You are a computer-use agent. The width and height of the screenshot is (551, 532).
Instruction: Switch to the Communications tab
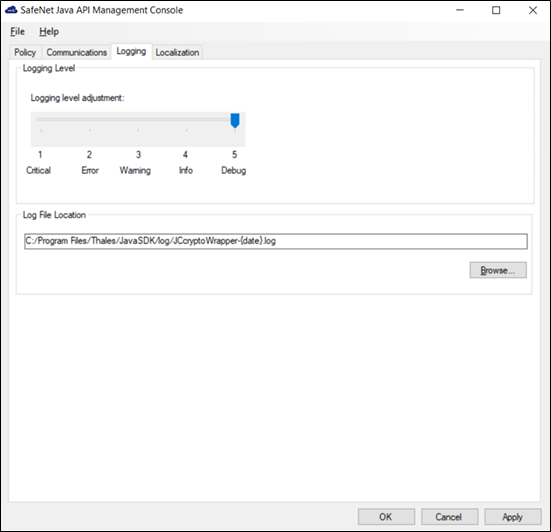(x=76, y=52)
